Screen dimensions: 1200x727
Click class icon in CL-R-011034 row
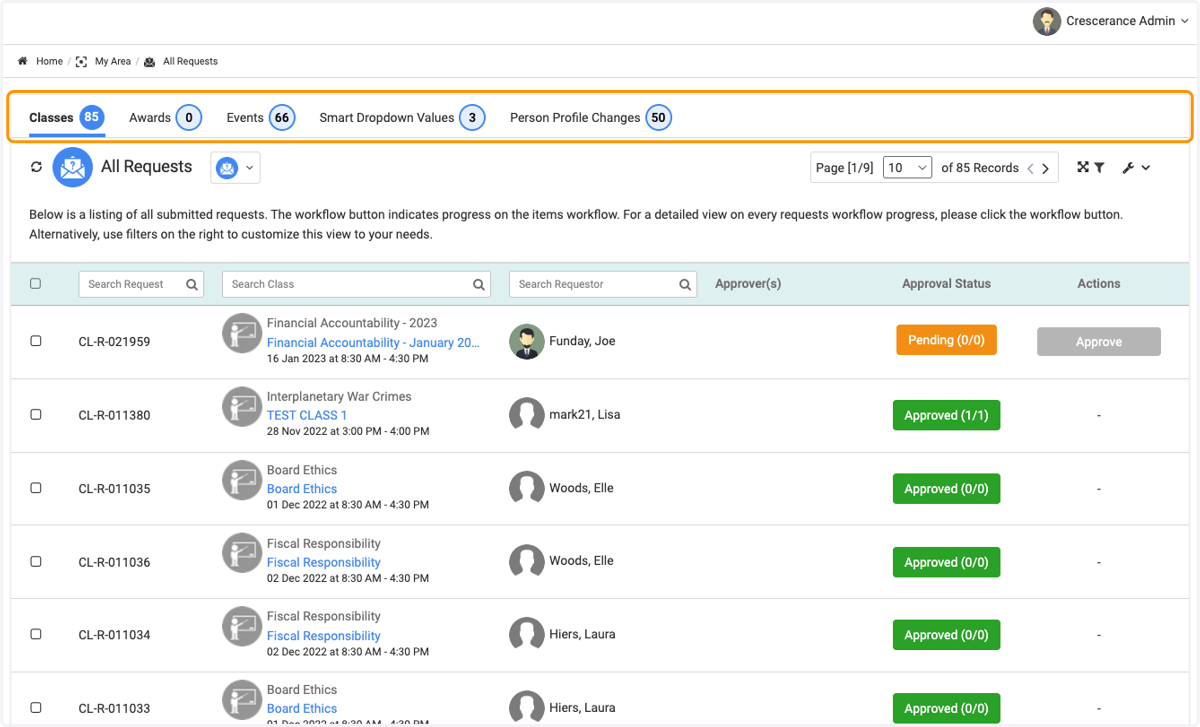[241, 626]
